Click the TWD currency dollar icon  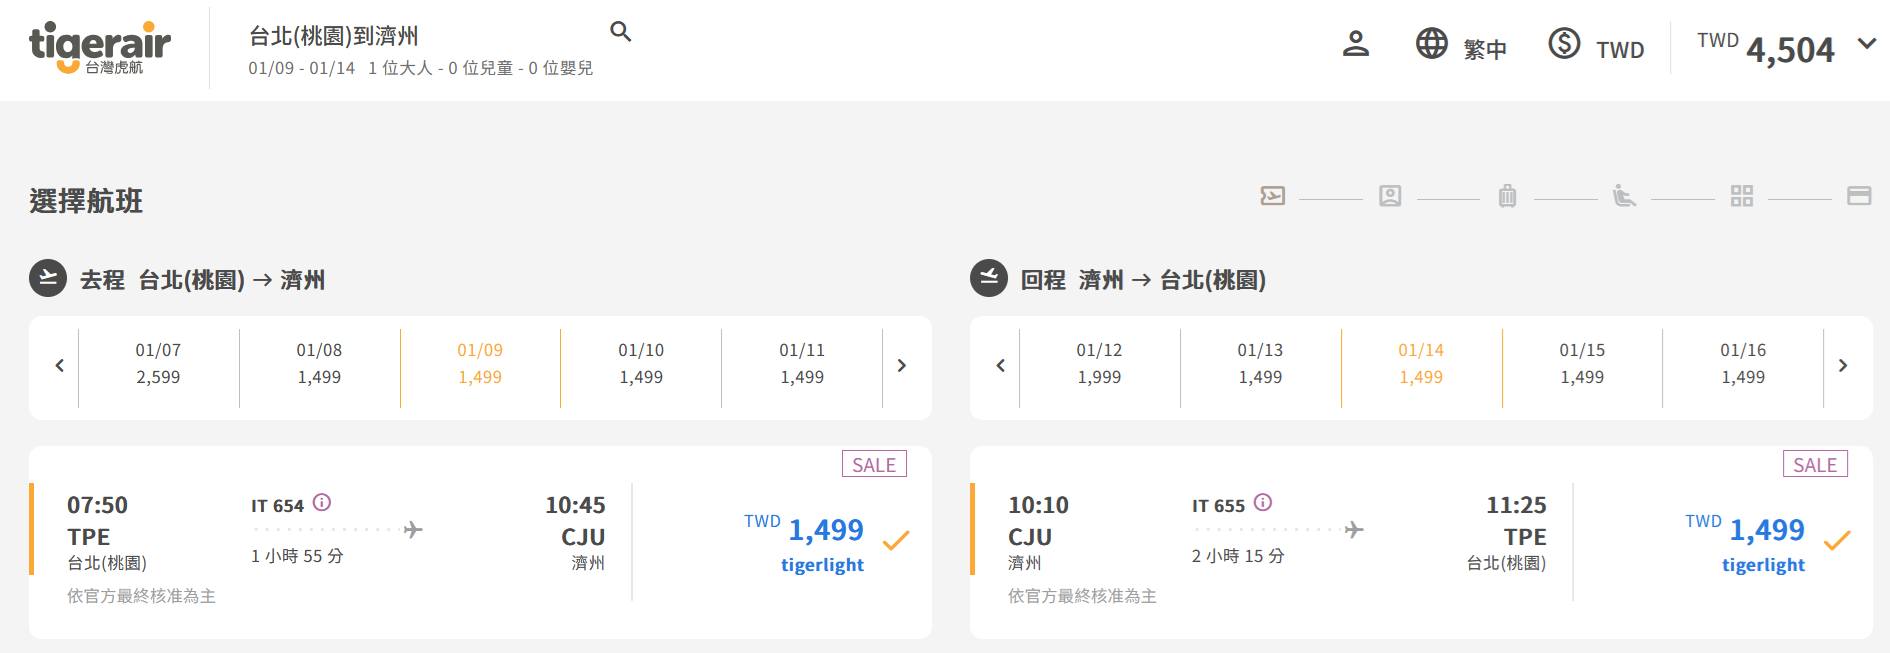pyautogui.click(x=1564, y=44)
